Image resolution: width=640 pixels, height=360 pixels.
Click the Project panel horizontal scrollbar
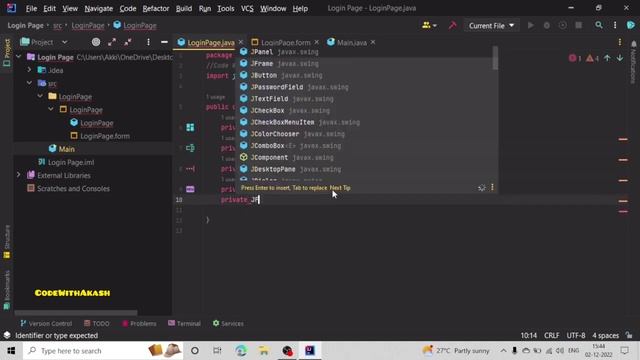(x=76, y=313)
